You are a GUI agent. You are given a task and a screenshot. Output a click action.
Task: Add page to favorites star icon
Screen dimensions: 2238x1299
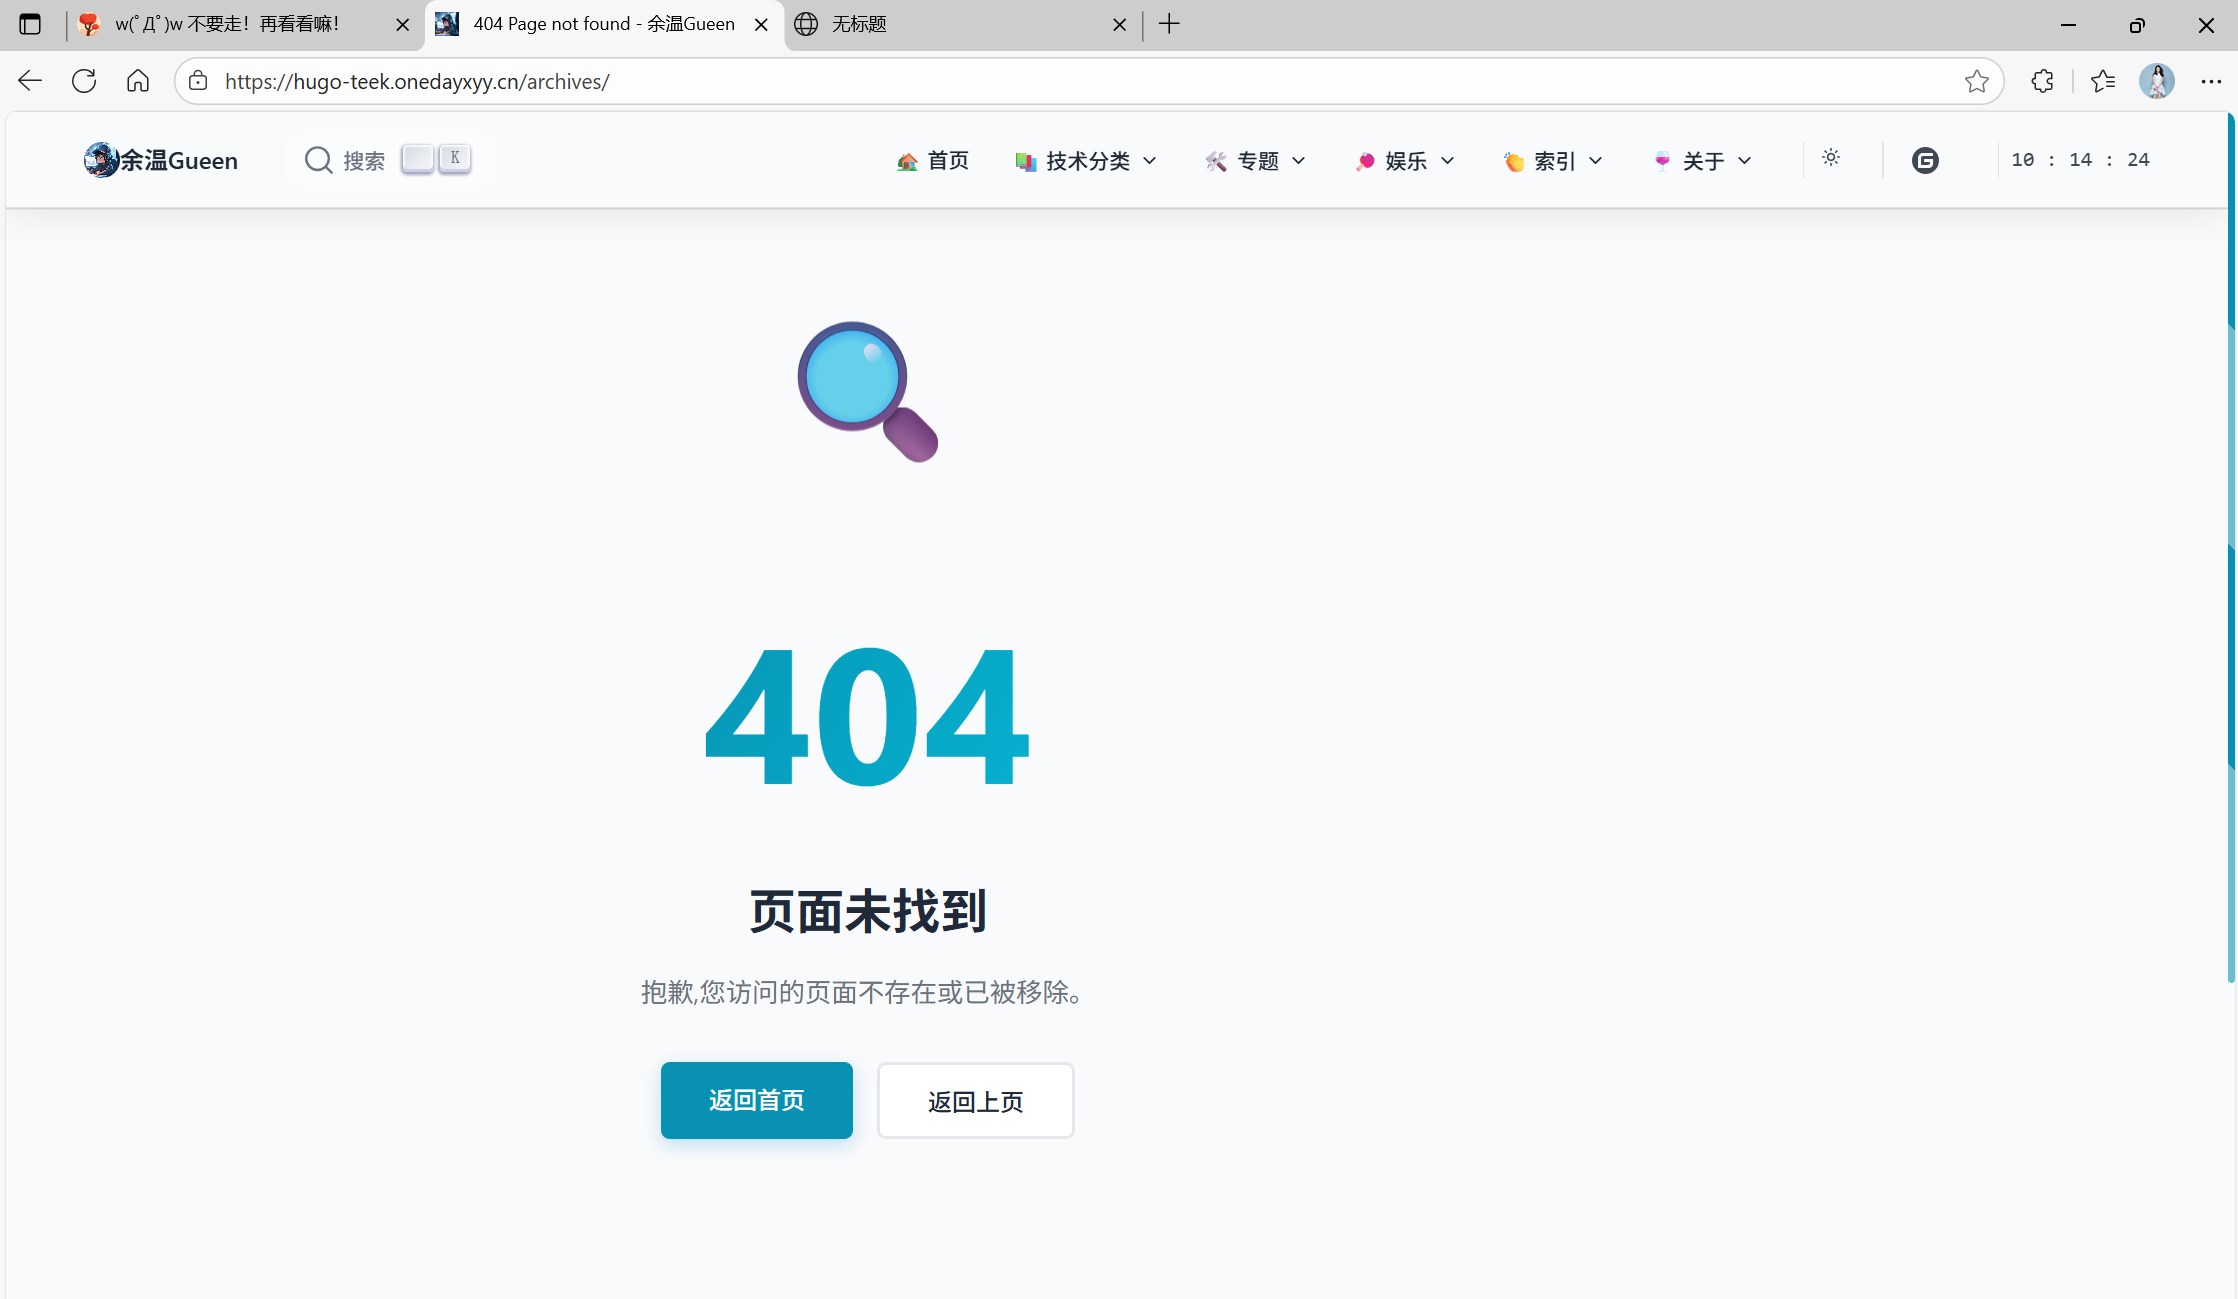click(x=1976, y=81)
